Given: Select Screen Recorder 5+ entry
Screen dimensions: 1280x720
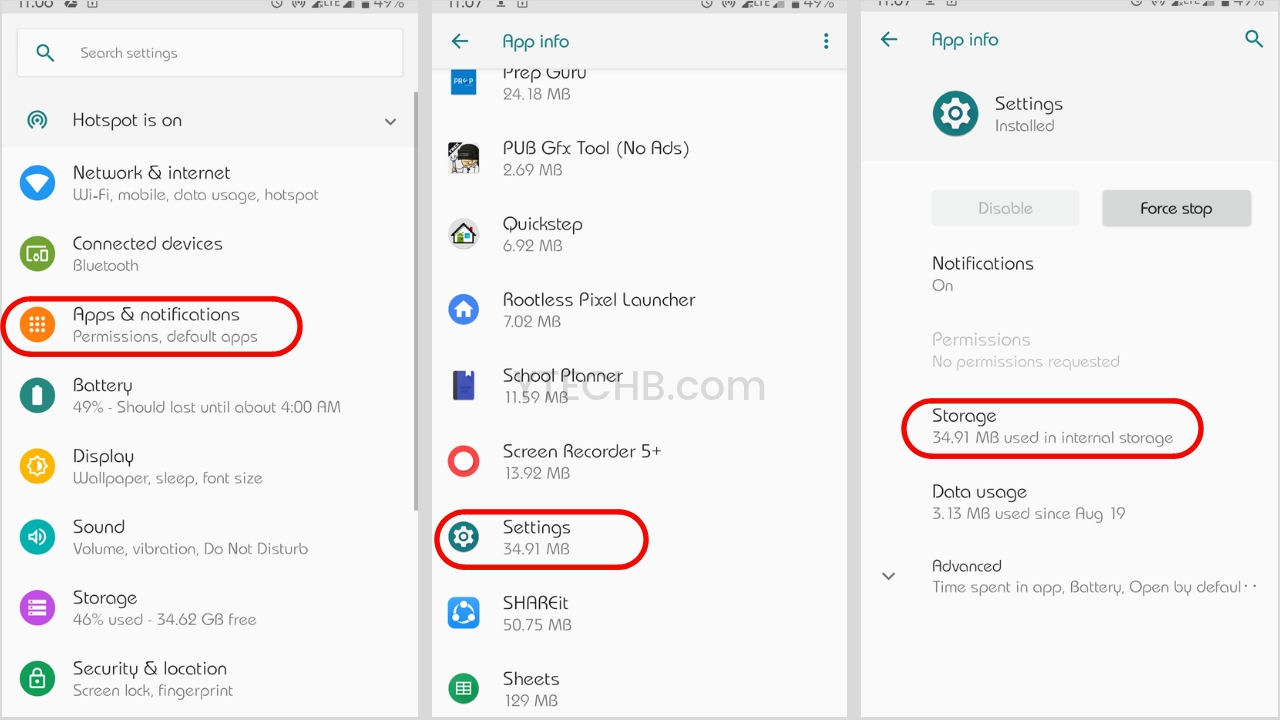Looking at the screenshot, I should click(x=639, y=461).
